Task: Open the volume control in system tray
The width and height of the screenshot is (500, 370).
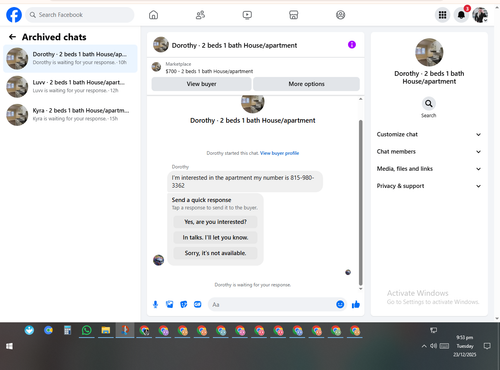Action: [x=433, y=346]
